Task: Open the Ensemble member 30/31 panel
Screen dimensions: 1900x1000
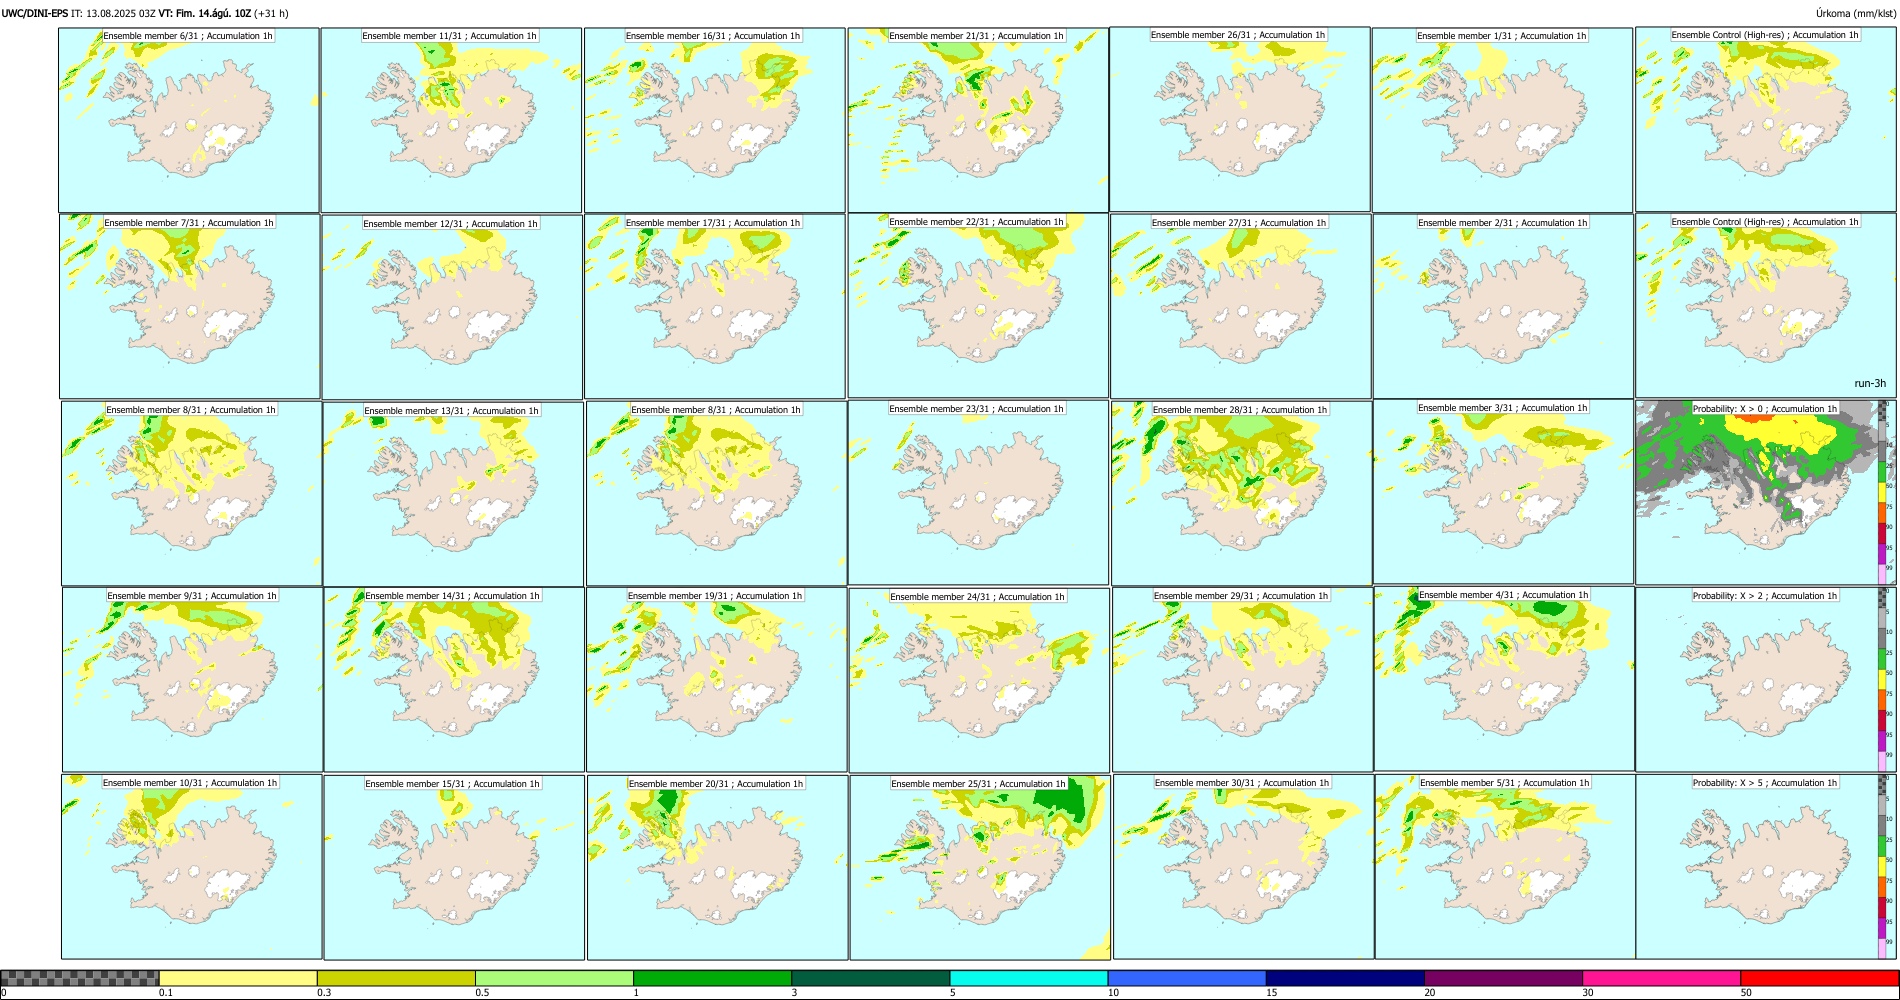Action: 1243,867
